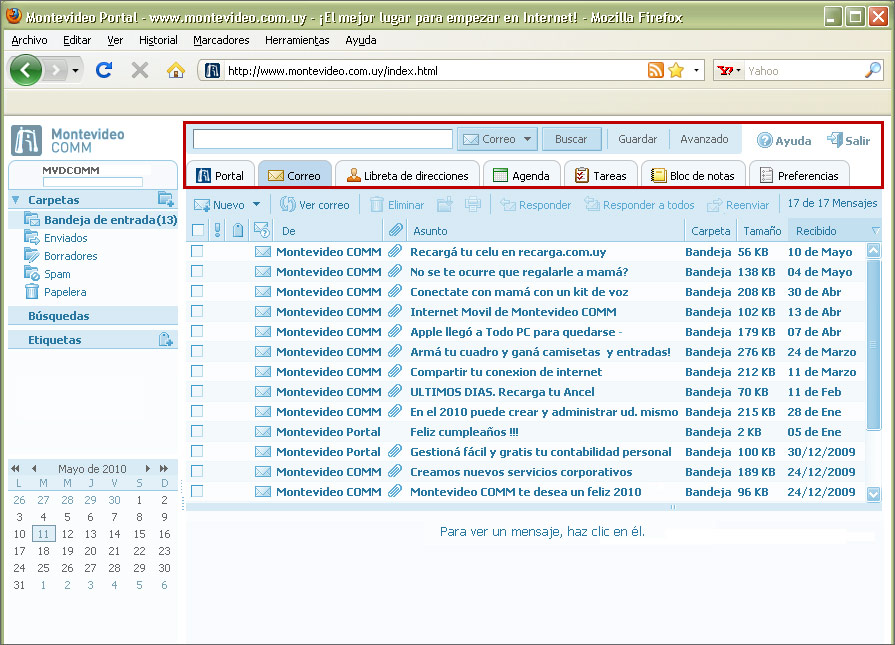Collapse the Carpetas folder section
The width and height of the screenshot is (895, 645).
point(15,200)
